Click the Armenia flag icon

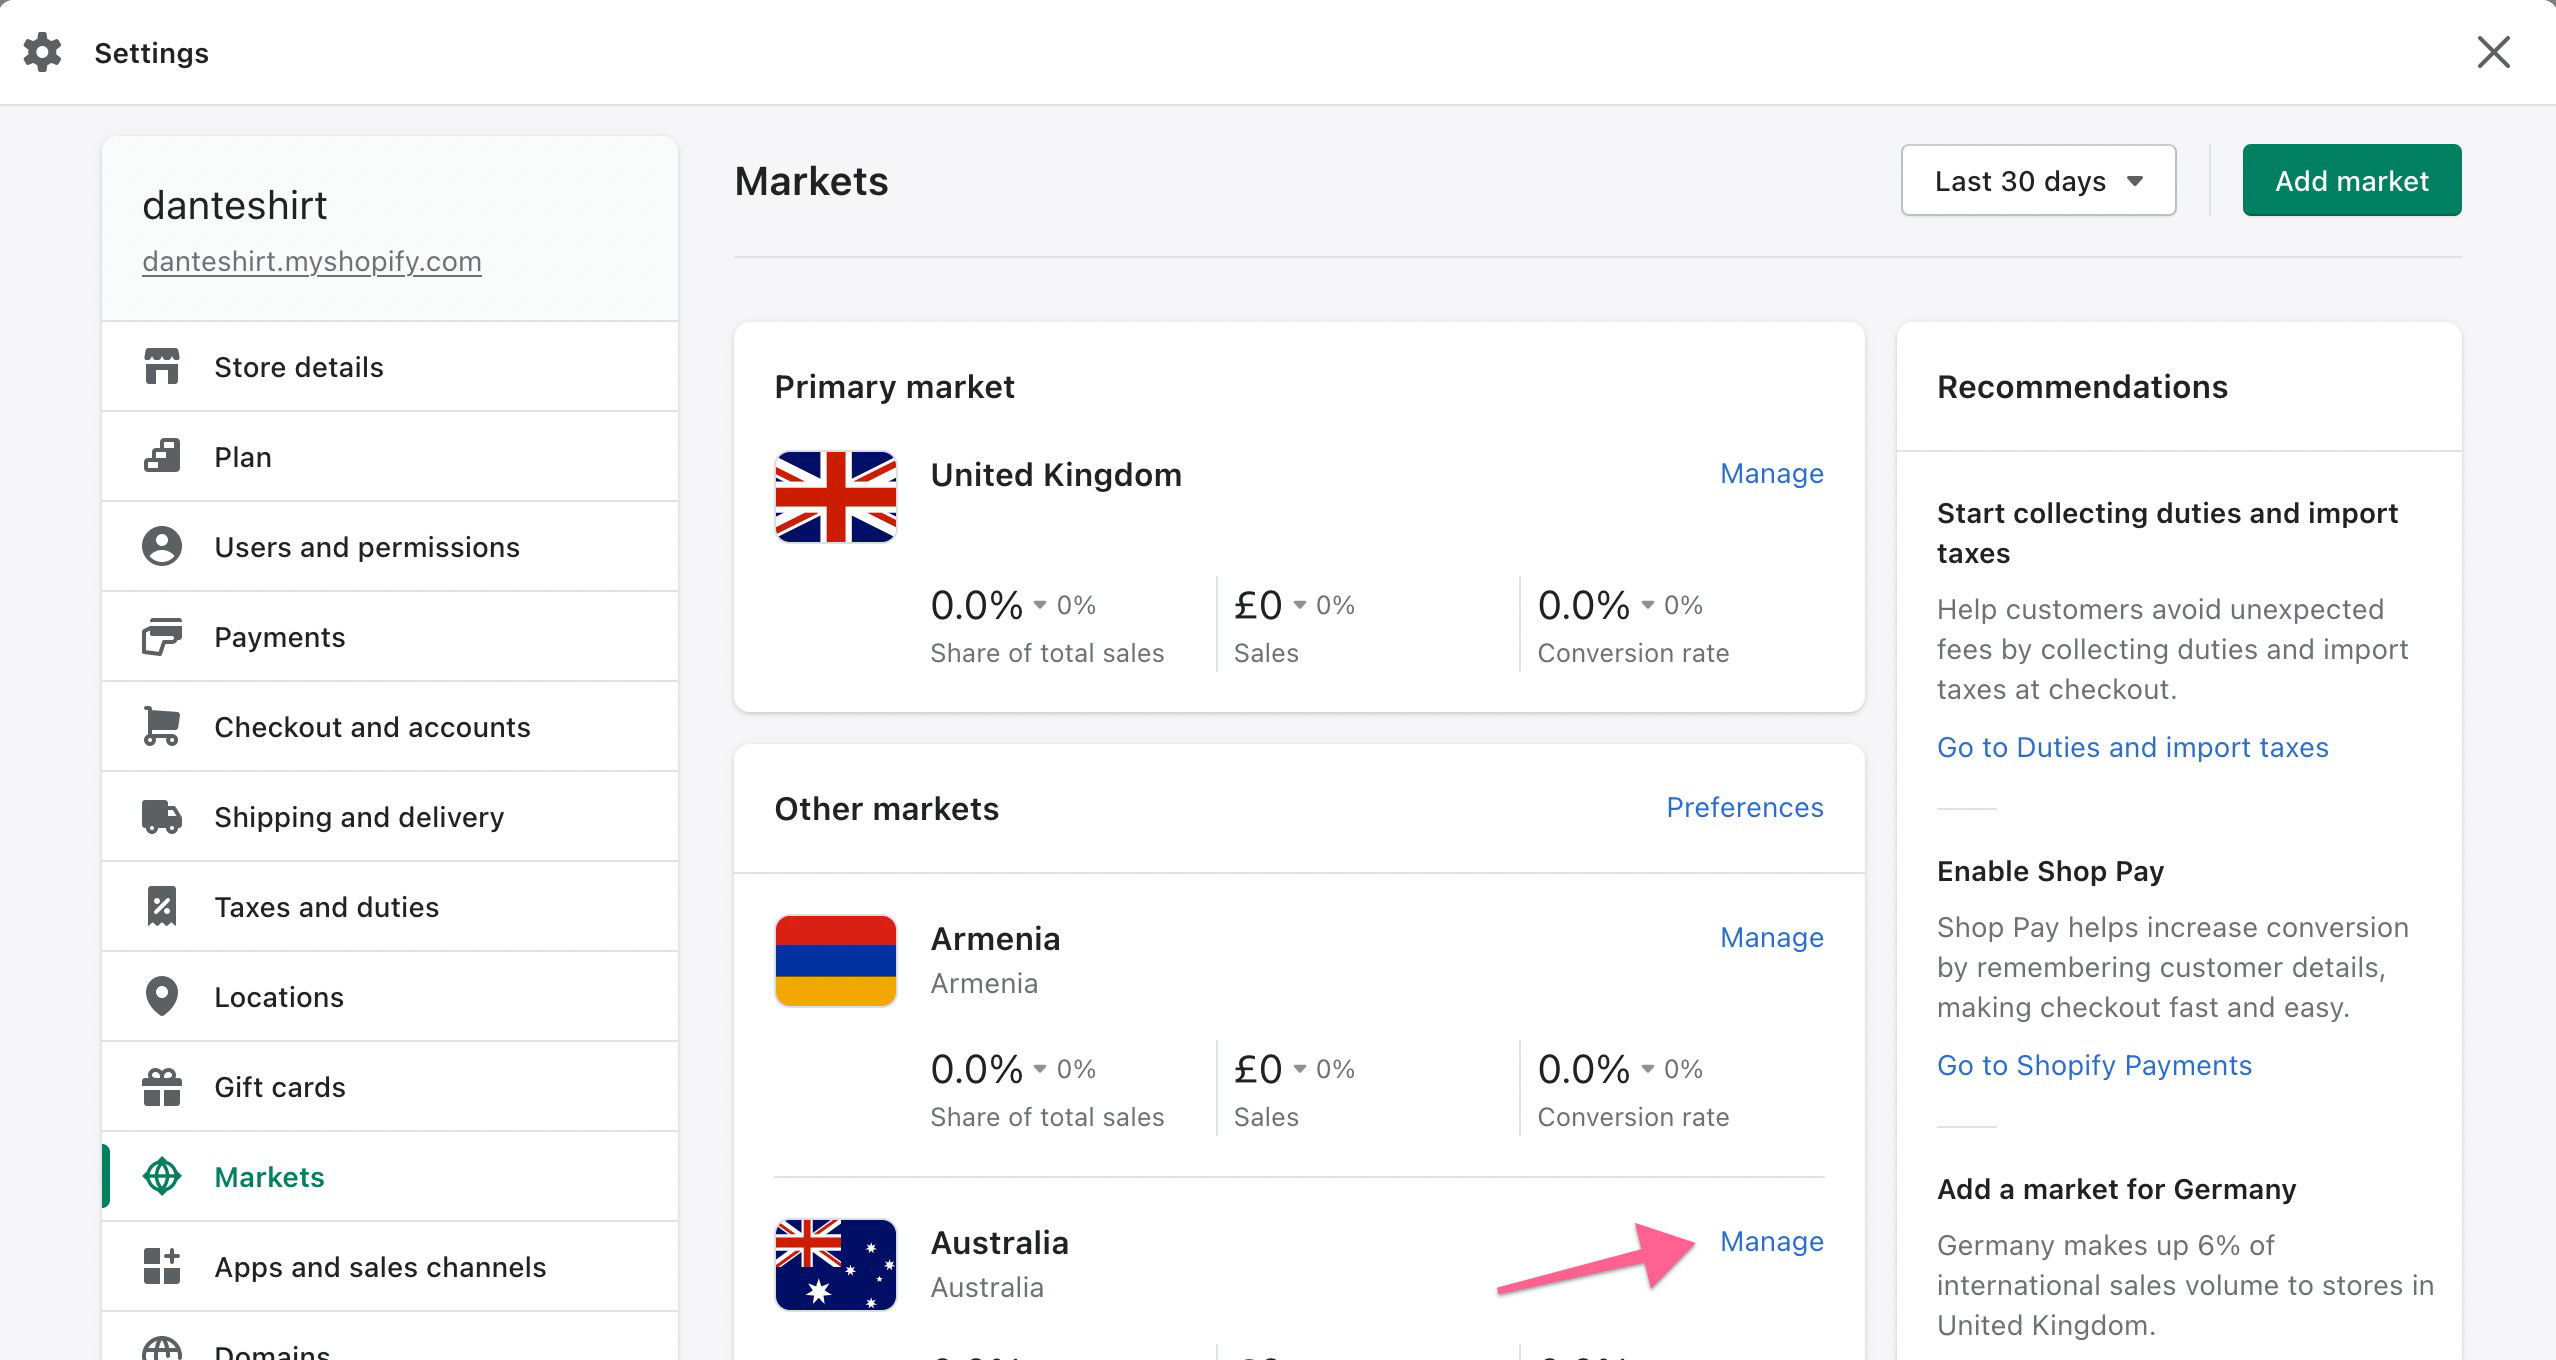click(x=836, y=961)
